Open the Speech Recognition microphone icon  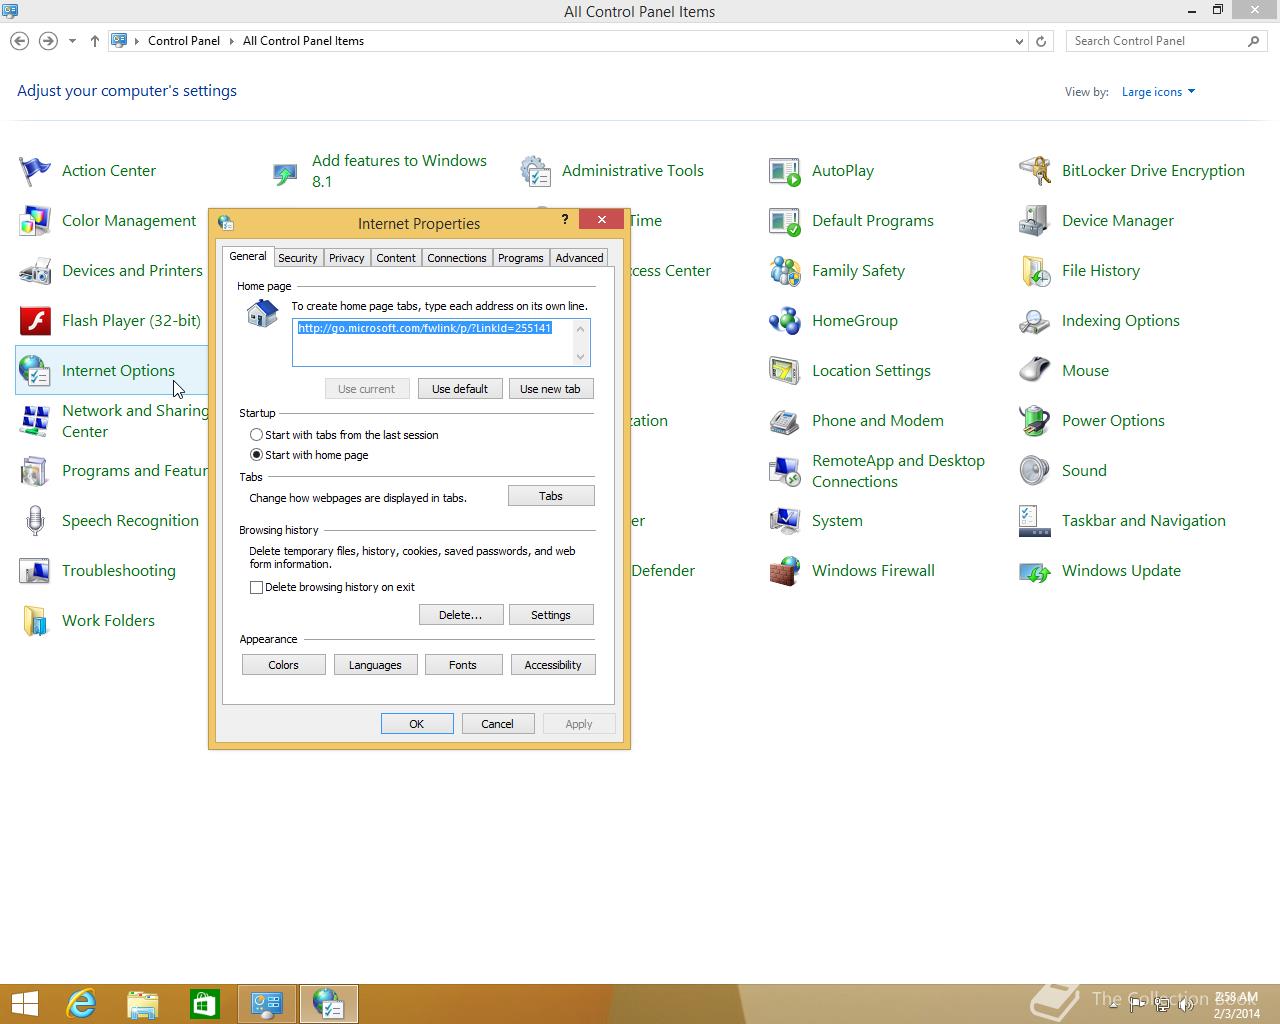35,521
